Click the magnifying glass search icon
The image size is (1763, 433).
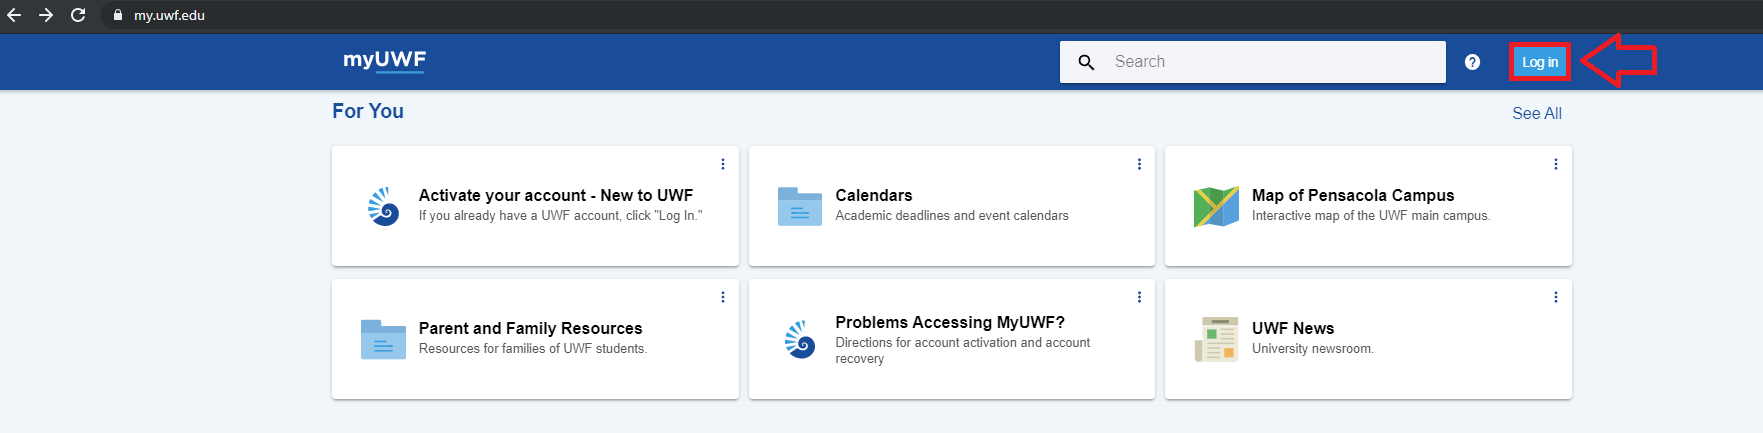1086,62
